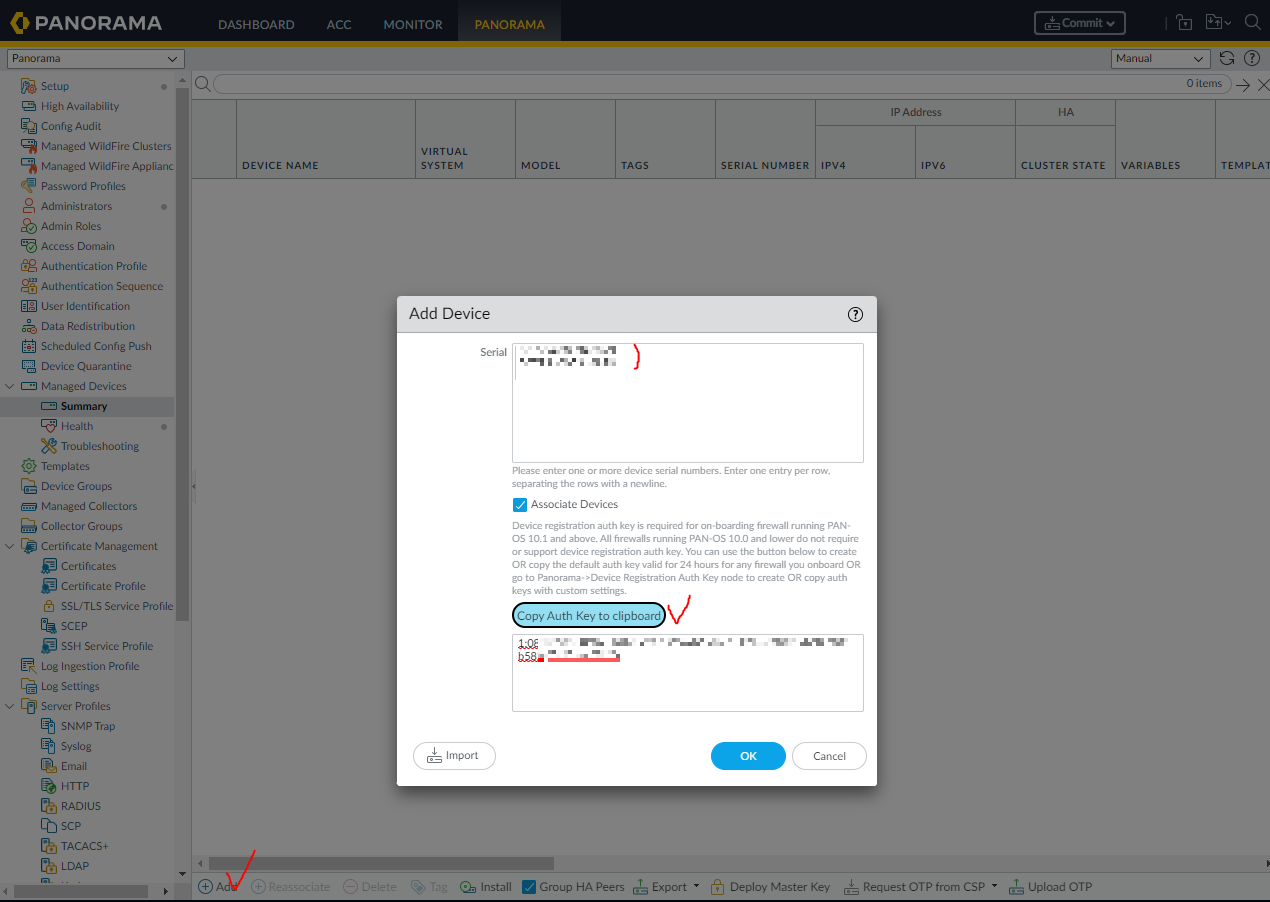Open RADIUS server profile
Viewport: 1270px width, 902px height.
point(81,806)
